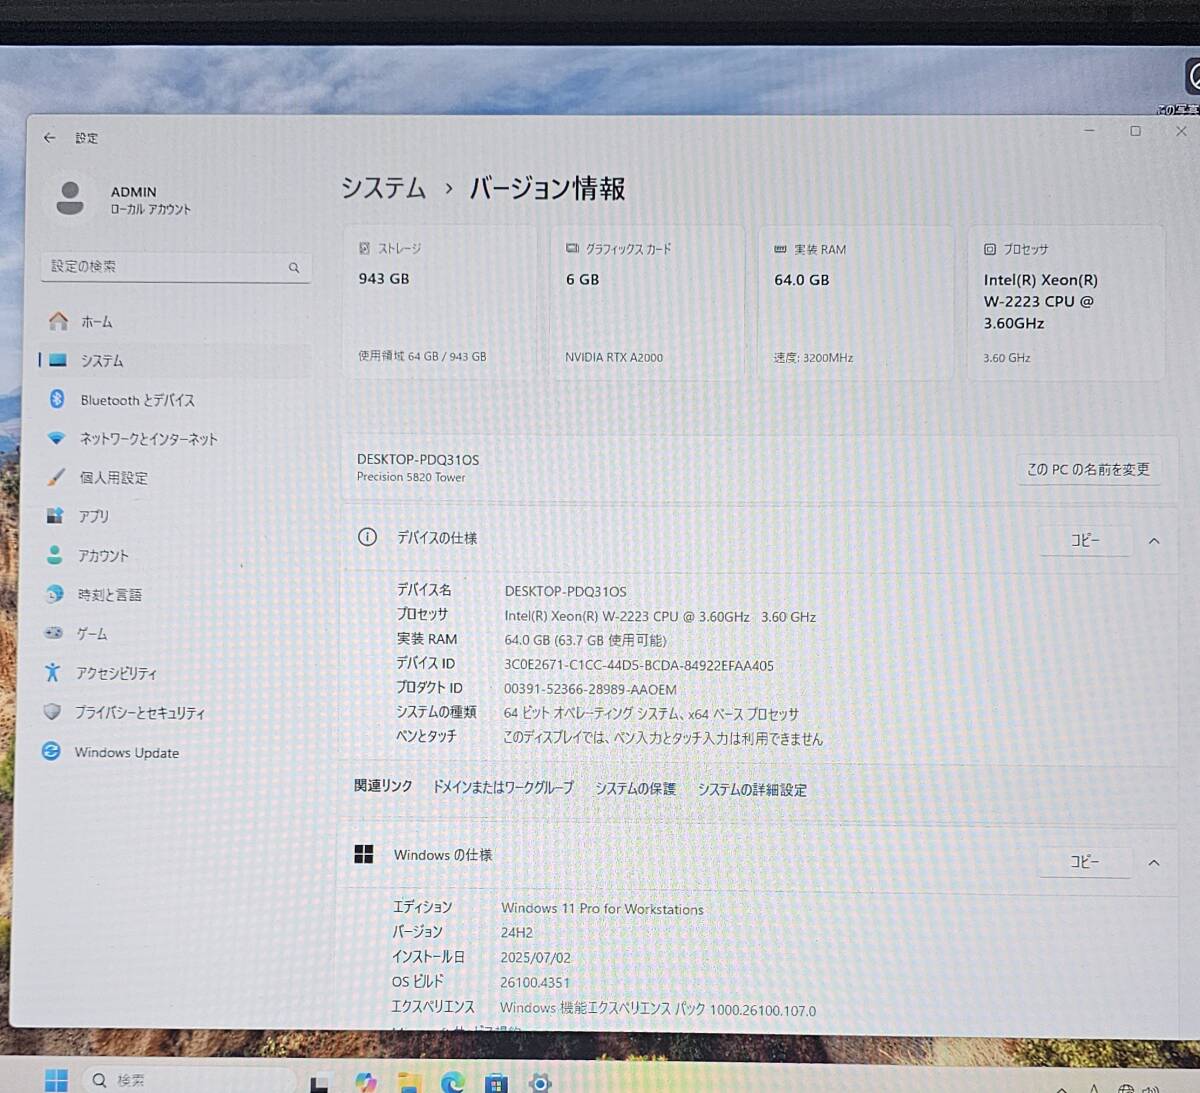Click the ストレージ 943 GB card
The height and width of the screenshot is (1093, 1200).
tap(440, 303)
